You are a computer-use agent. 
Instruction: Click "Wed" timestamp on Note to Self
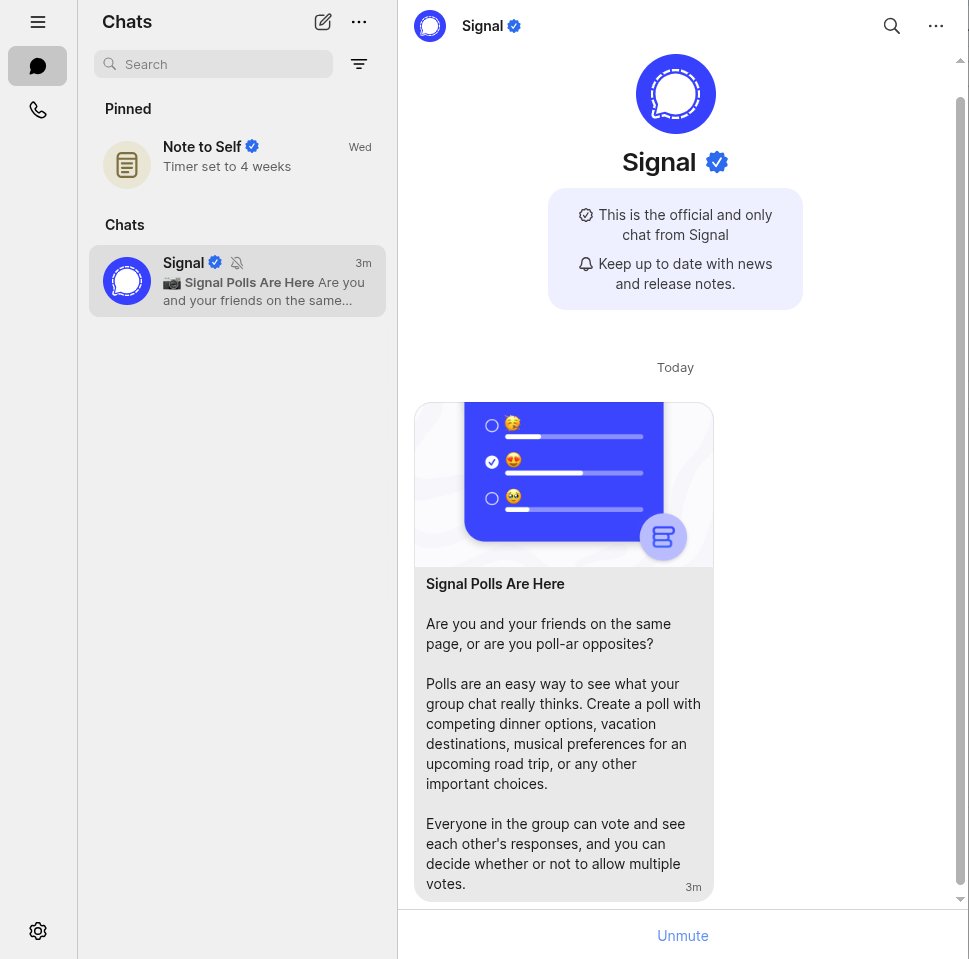point(360,147)
